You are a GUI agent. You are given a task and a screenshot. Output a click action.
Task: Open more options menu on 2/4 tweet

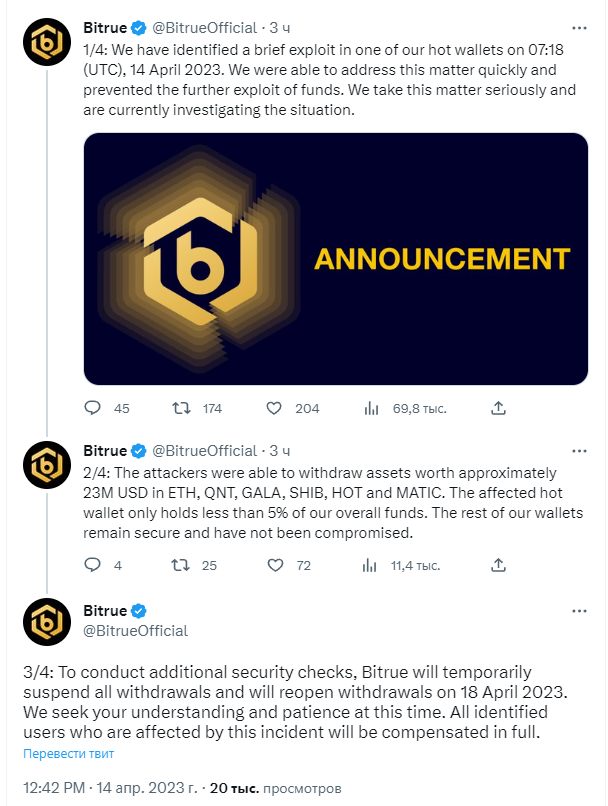coord(579,451)
